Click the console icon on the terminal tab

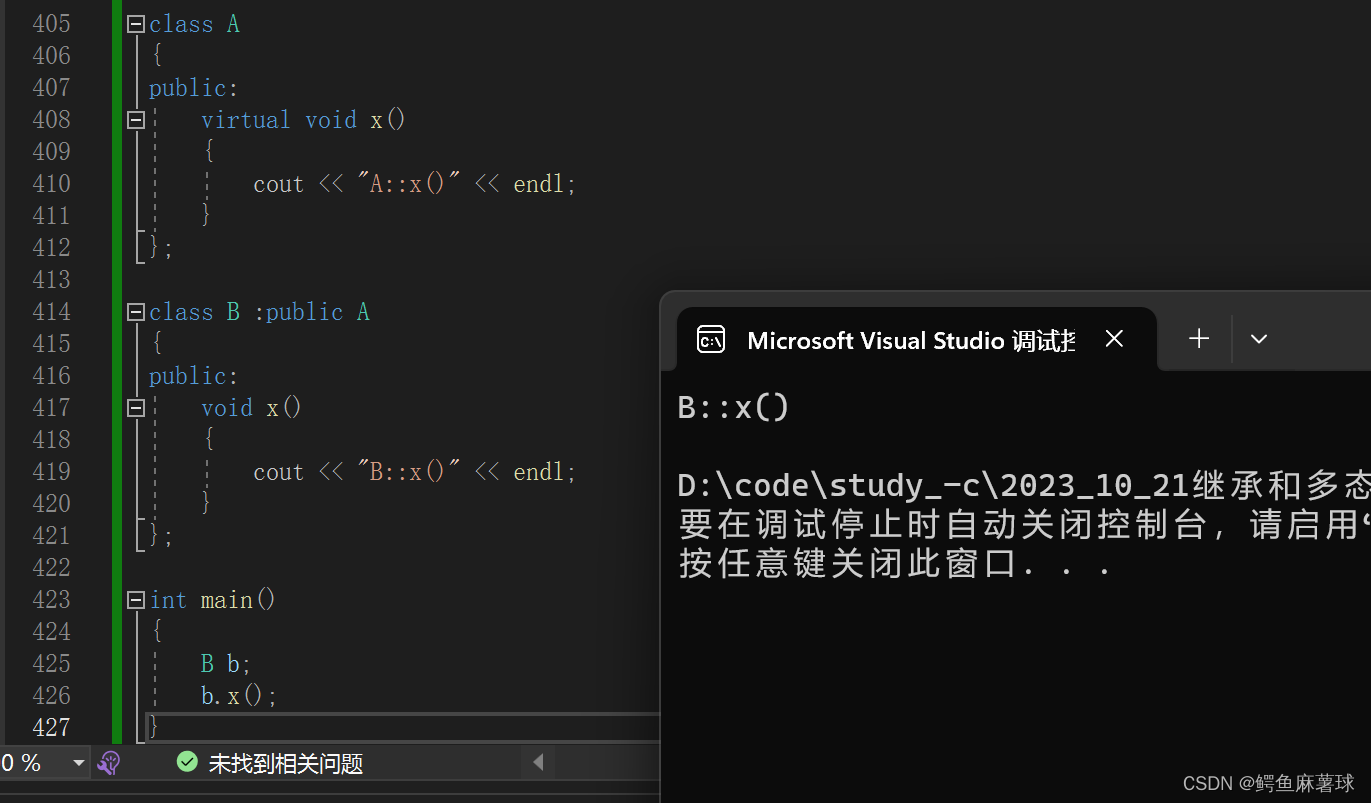click(x=711, y=340)
